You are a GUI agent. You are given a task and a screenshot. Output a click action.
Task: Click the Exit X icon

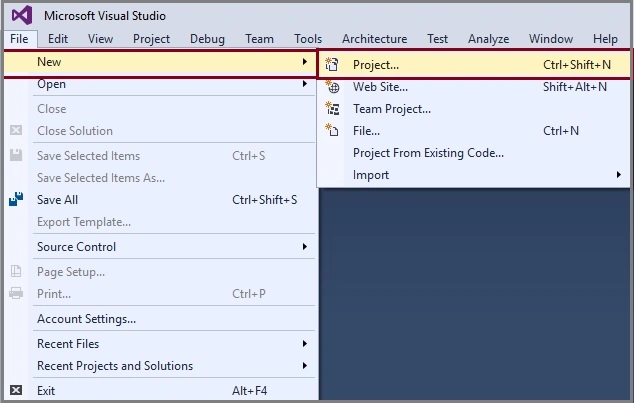[16, 390]
